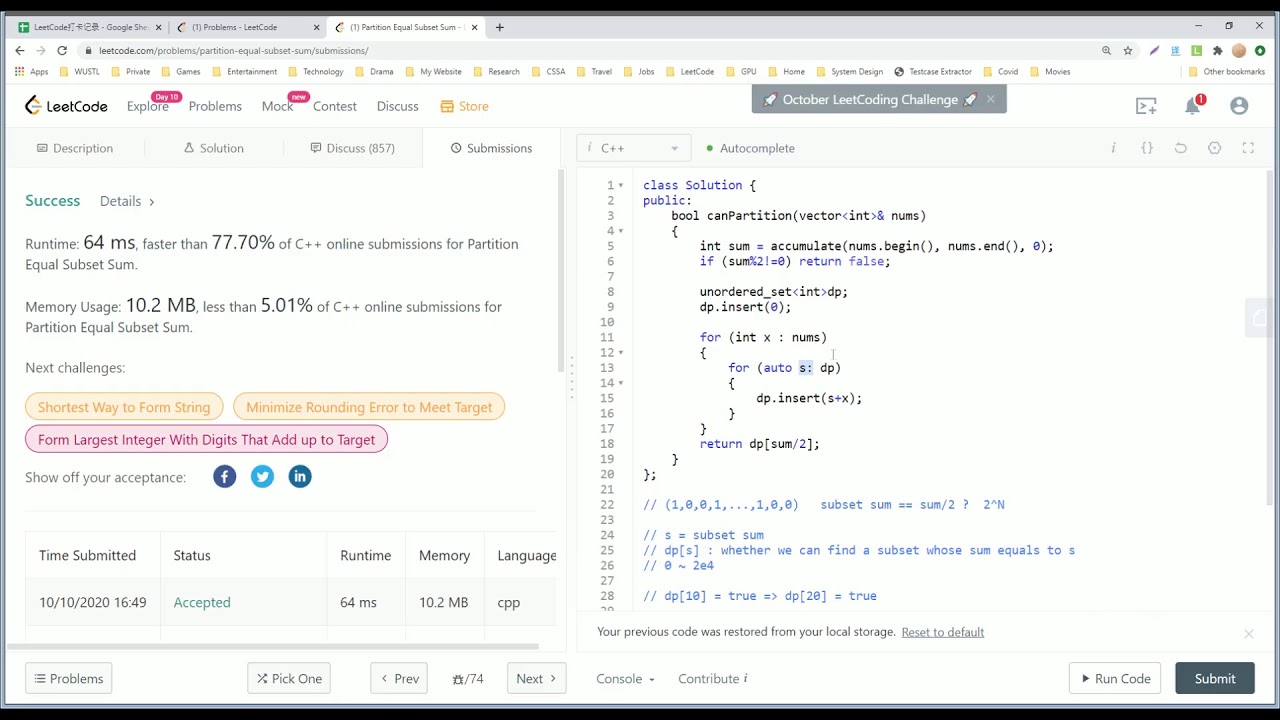Switch to the Description tab
Screen dimensions: 1280x720
75,148
